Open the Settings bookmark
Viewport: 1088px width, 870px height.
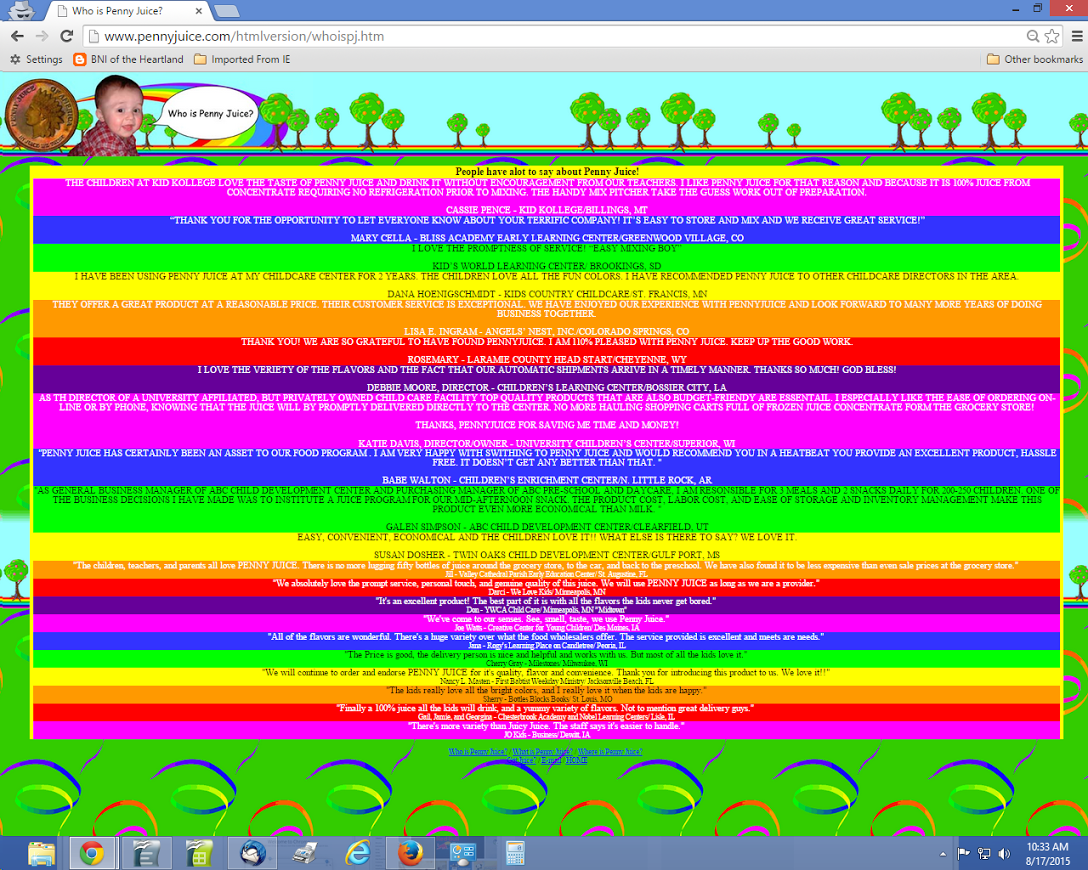point(36,59)
